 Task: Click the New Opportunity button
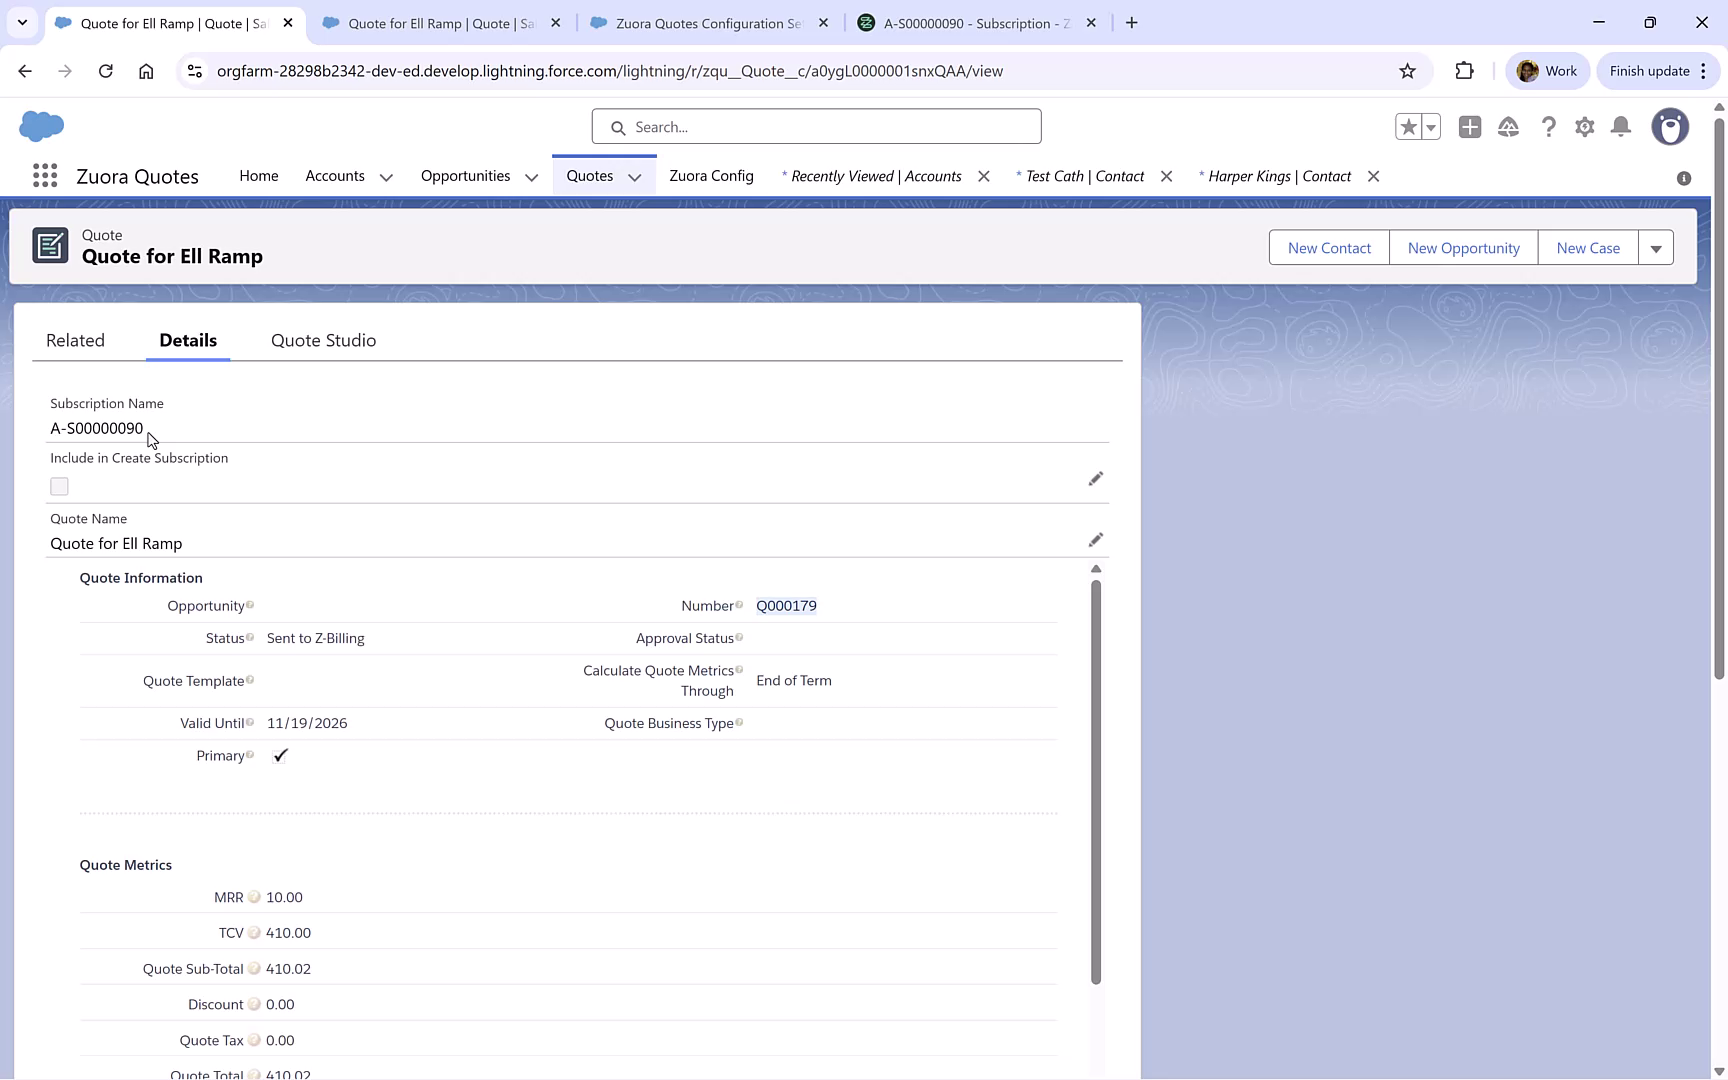pyautogui.click(x=1463, y=247)
